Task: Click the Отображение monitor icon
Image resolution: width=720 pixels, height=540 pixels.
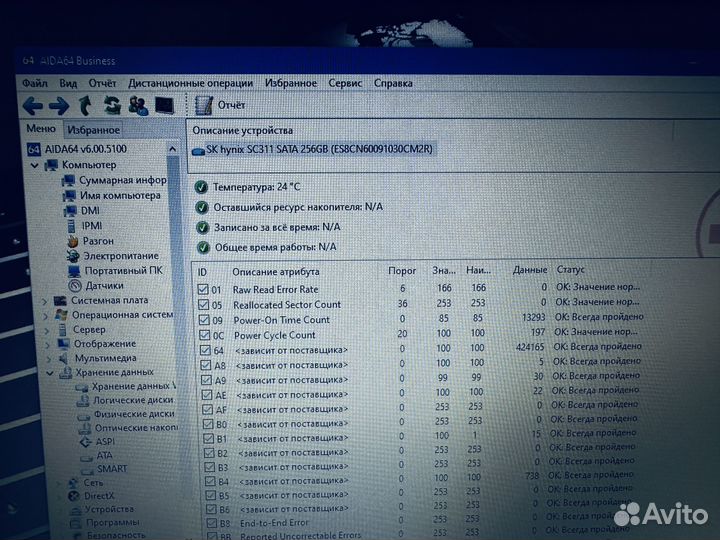Action: coord(63,344)
